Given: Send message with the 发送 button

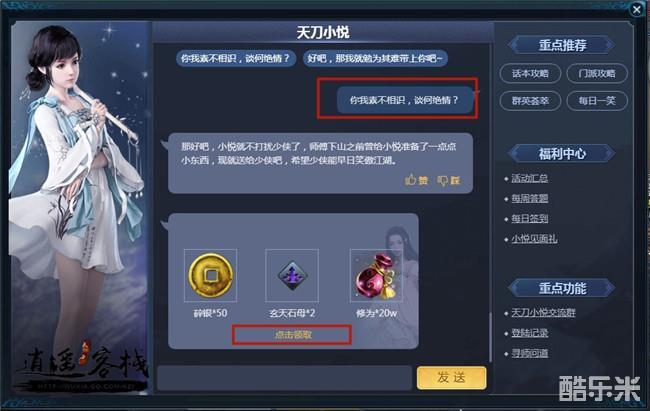Looking at the screenshot, I should click(x=451, y=377).
